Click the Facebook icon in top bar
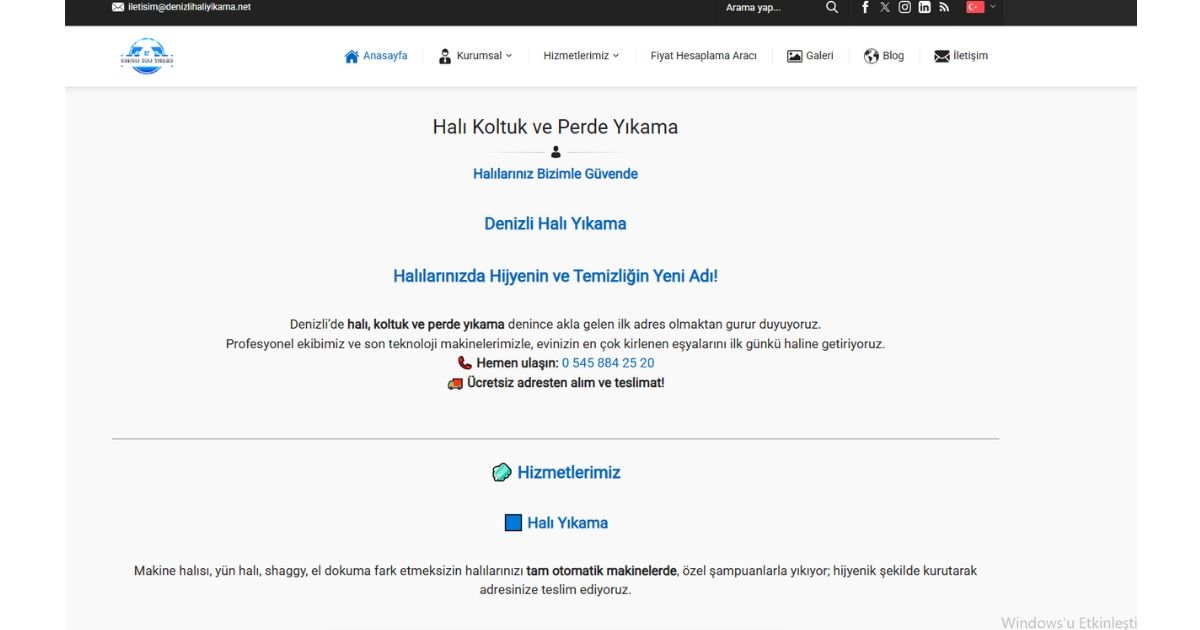The height and width of the screenshot is (630, 1200). click(x=865, y=7)
